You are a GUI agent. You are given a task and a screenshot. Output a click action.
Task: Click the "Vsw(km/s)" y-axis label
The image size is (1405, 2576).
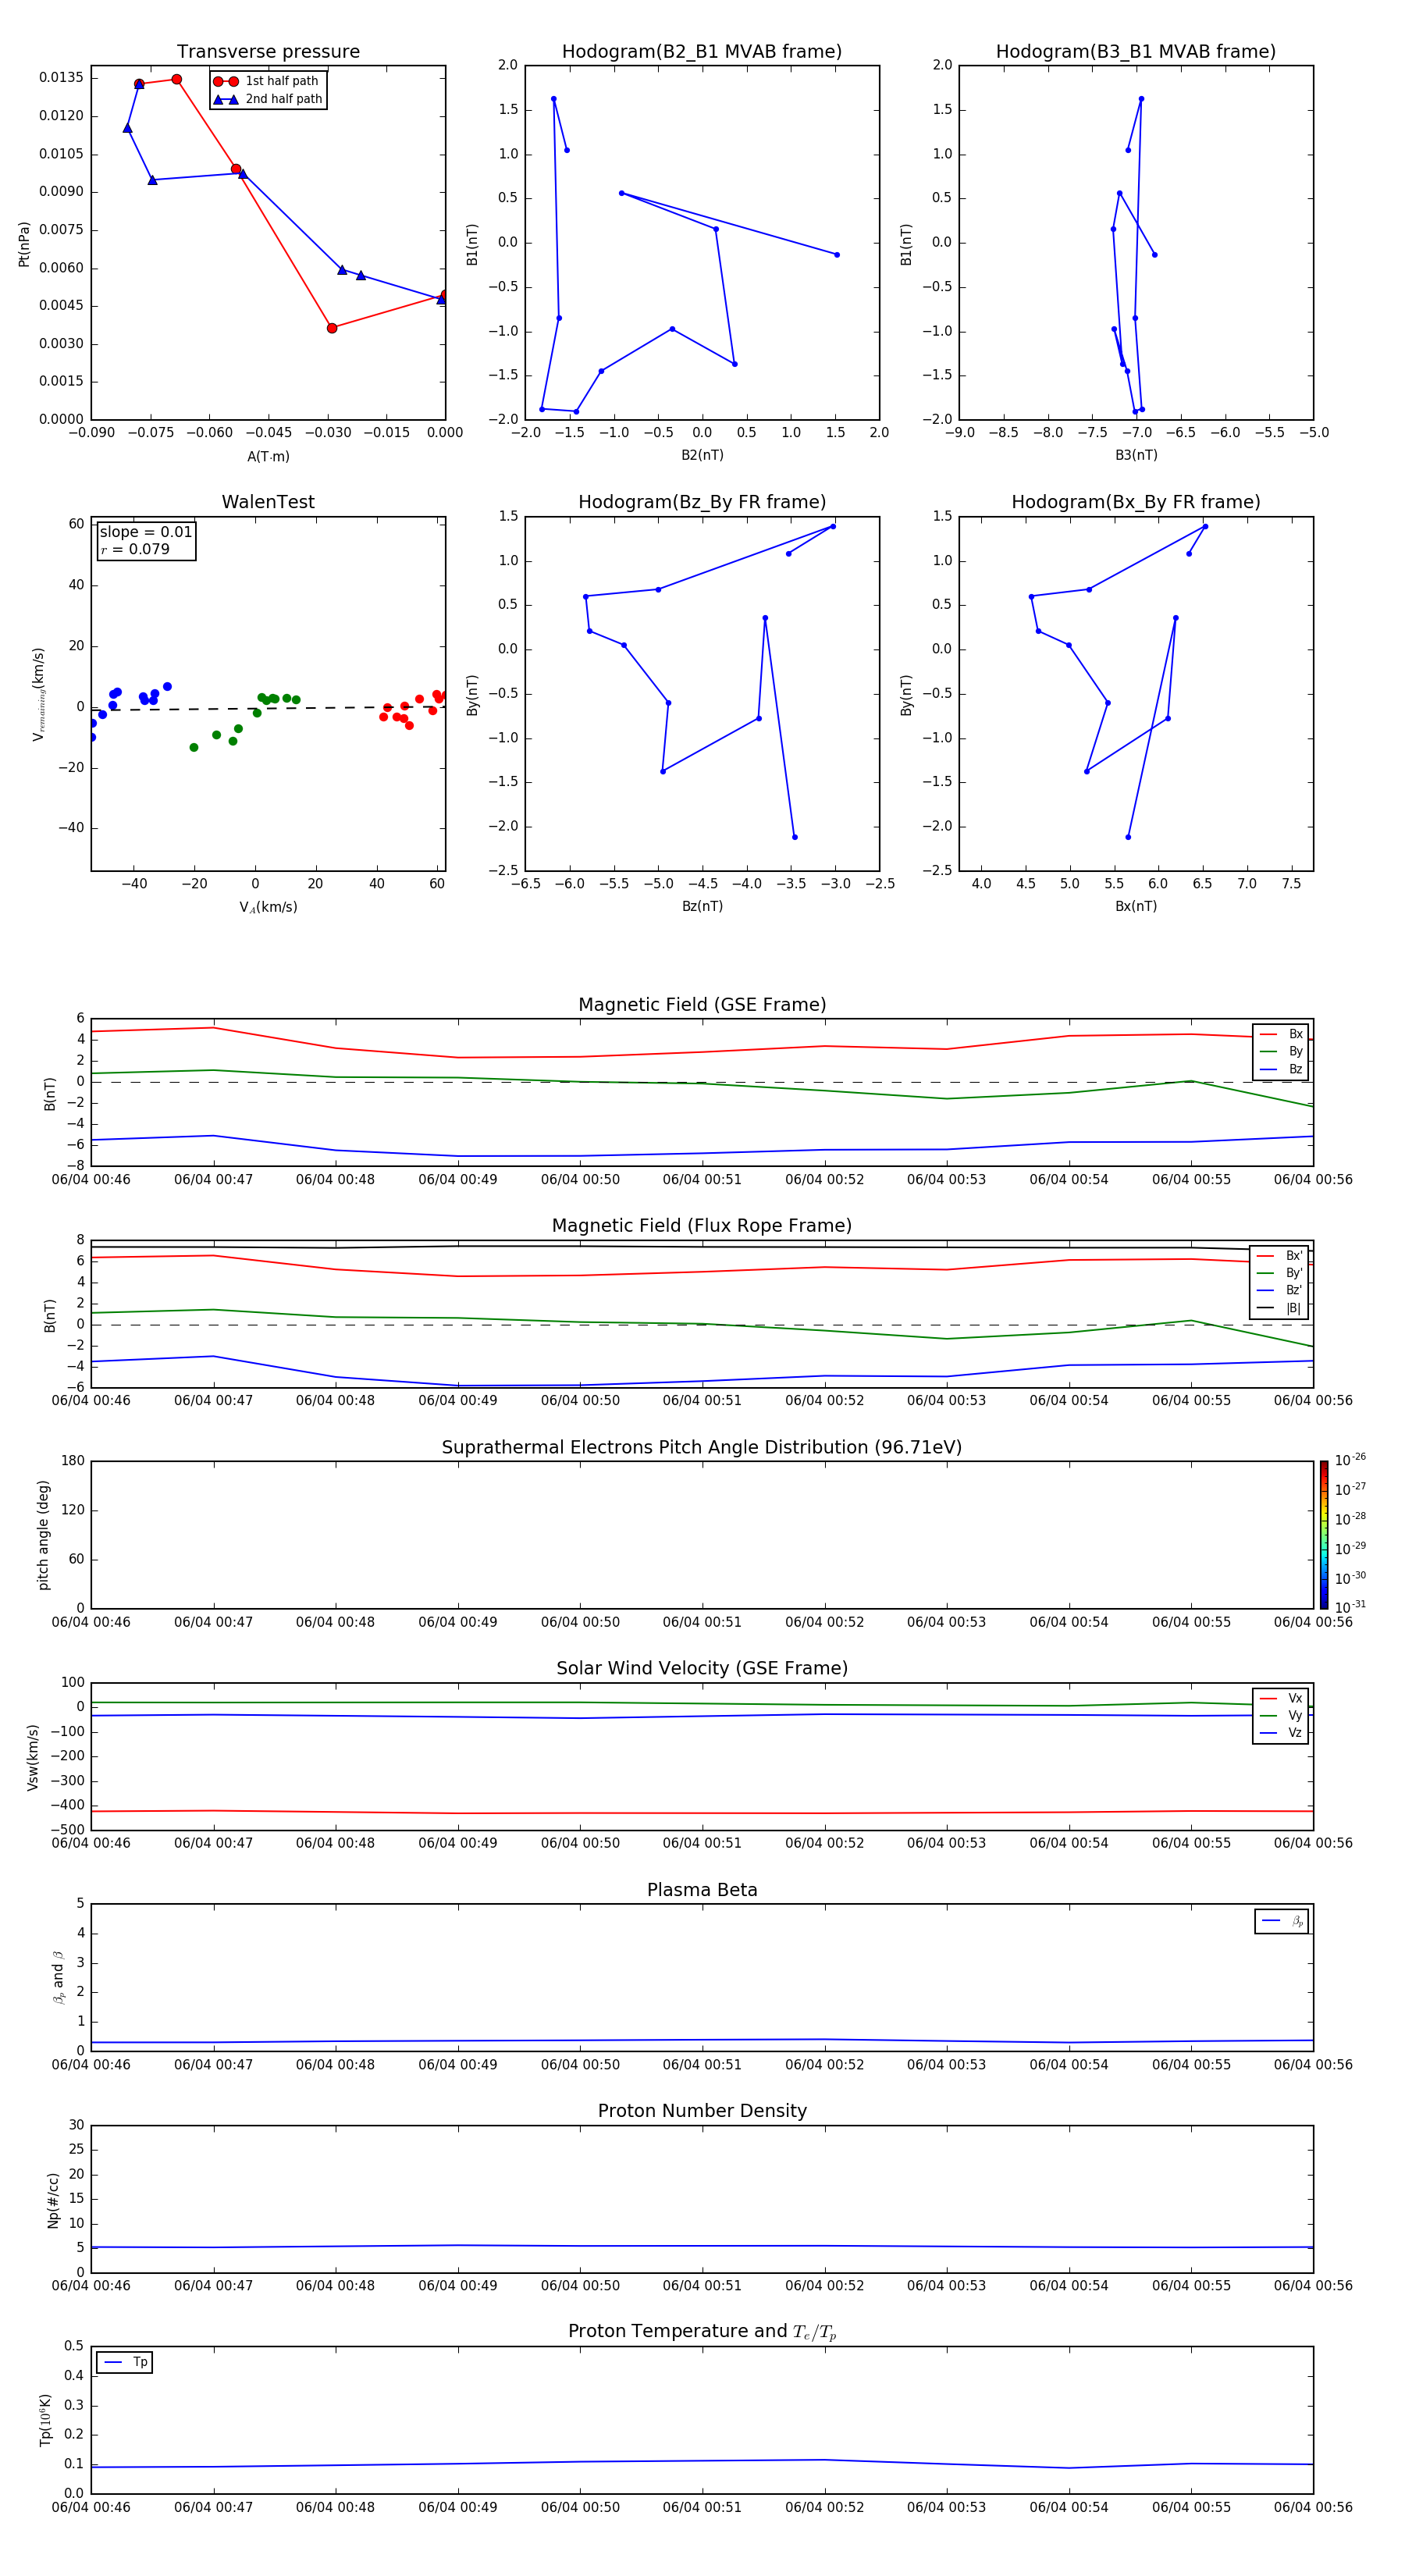point(33,1757)
